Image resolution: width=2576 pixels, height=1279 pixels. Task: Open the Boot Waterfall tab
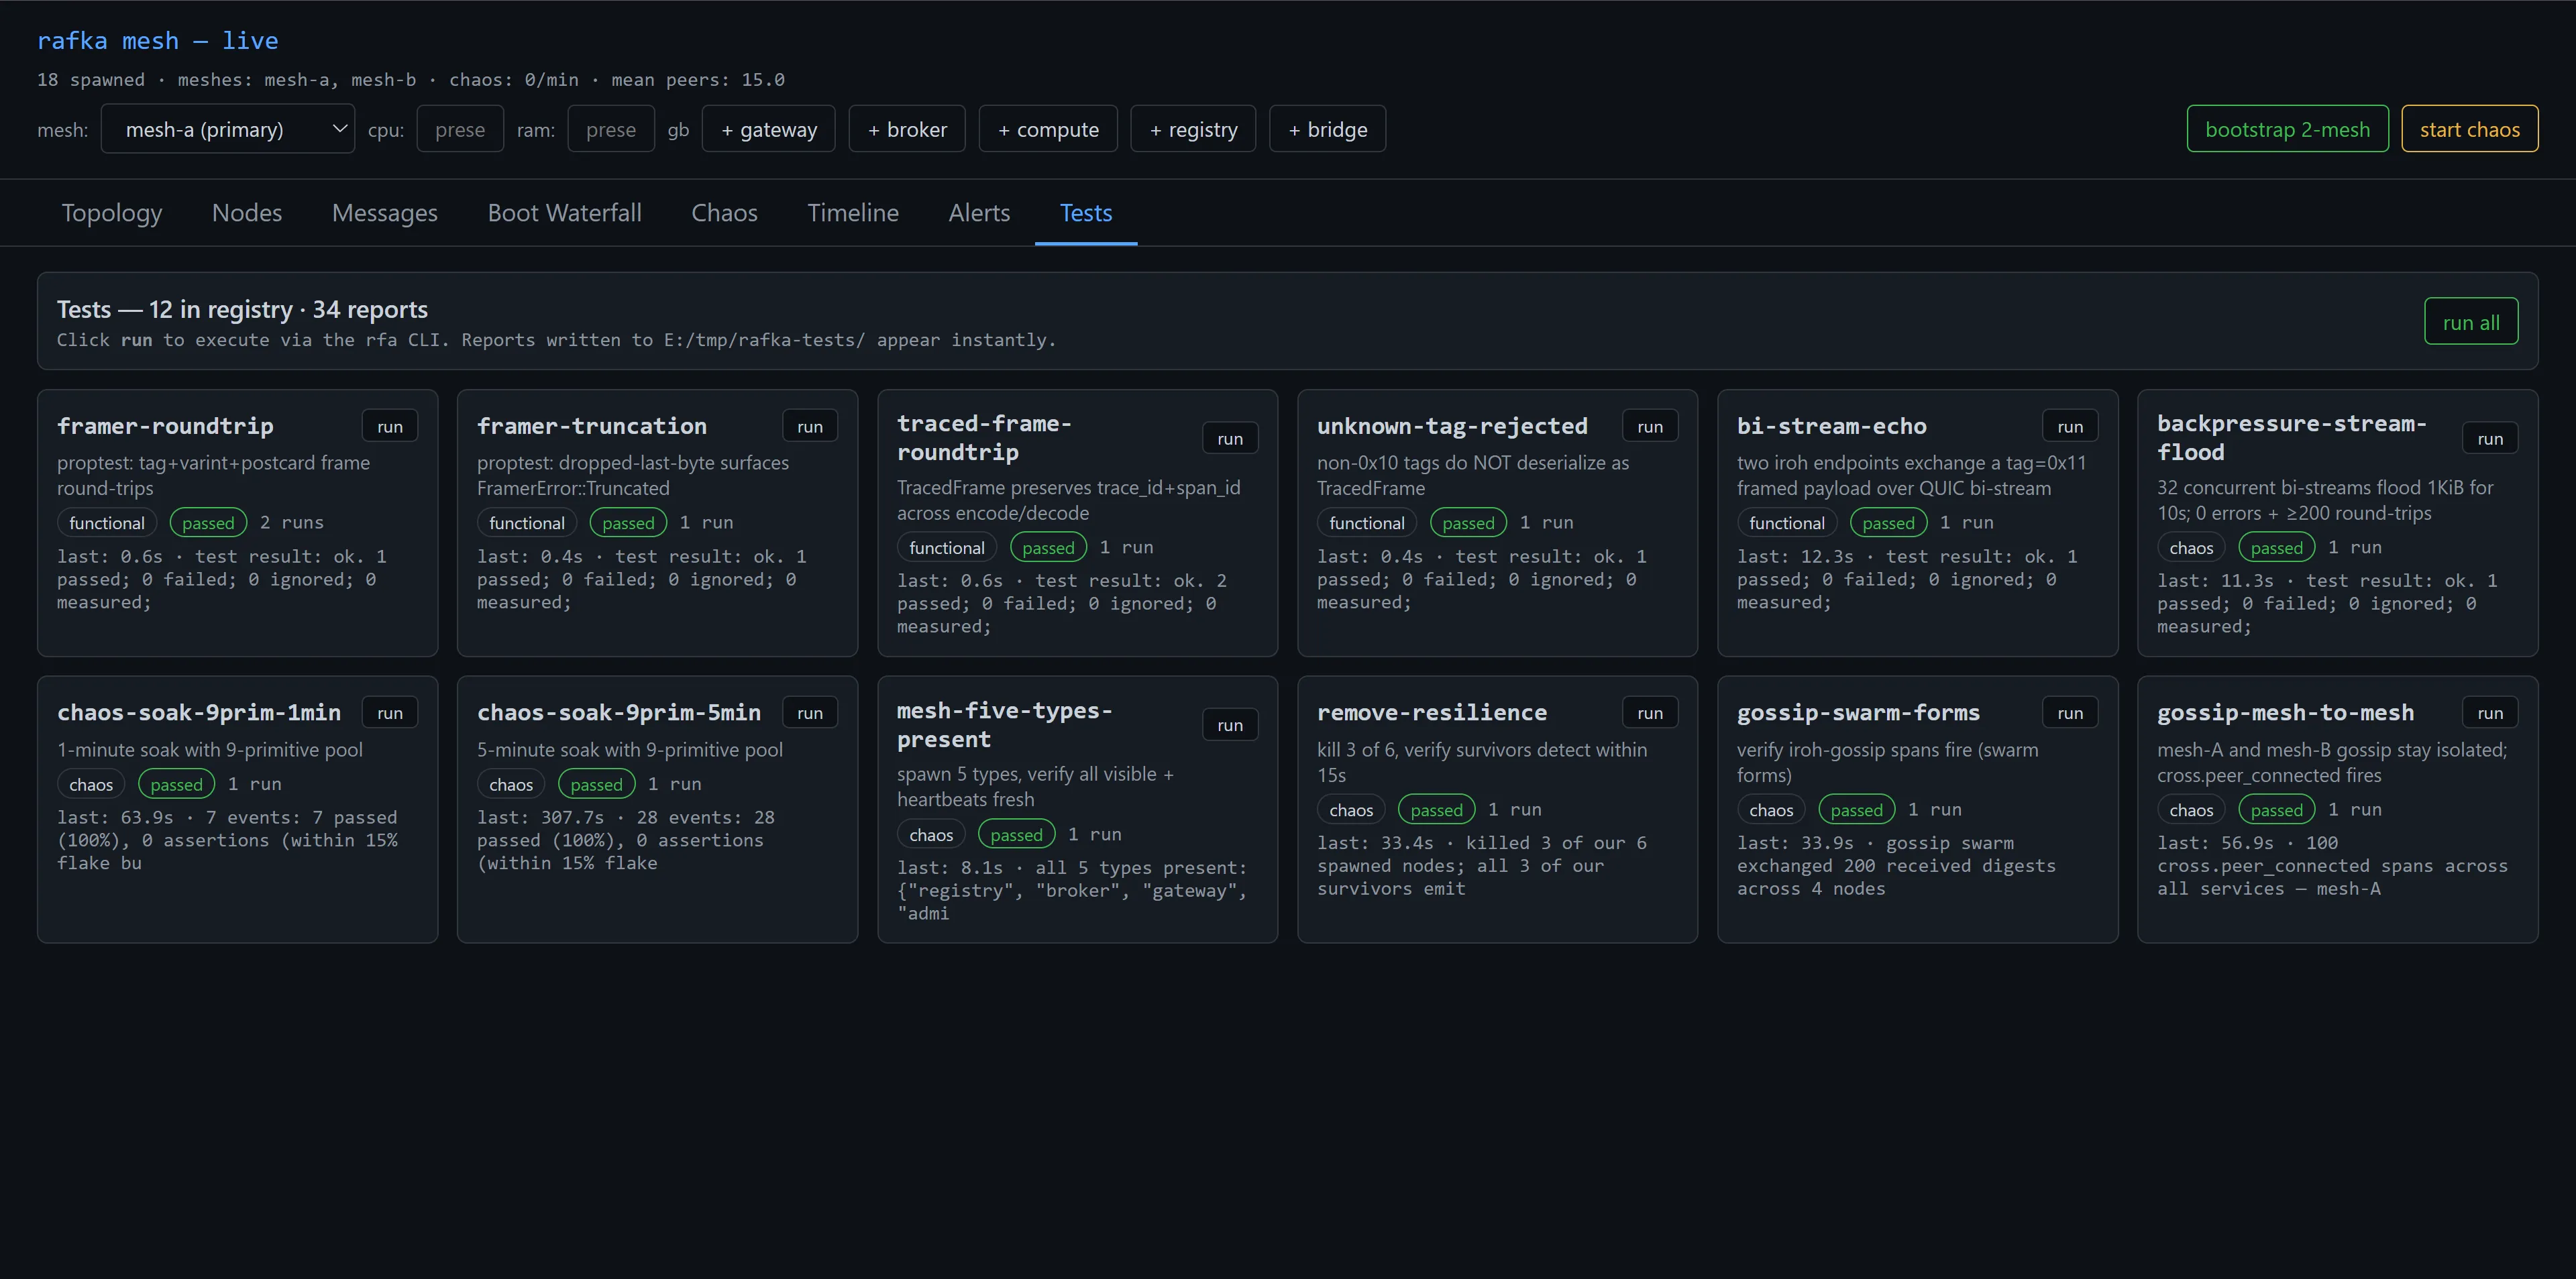click(x=565, y=213)
